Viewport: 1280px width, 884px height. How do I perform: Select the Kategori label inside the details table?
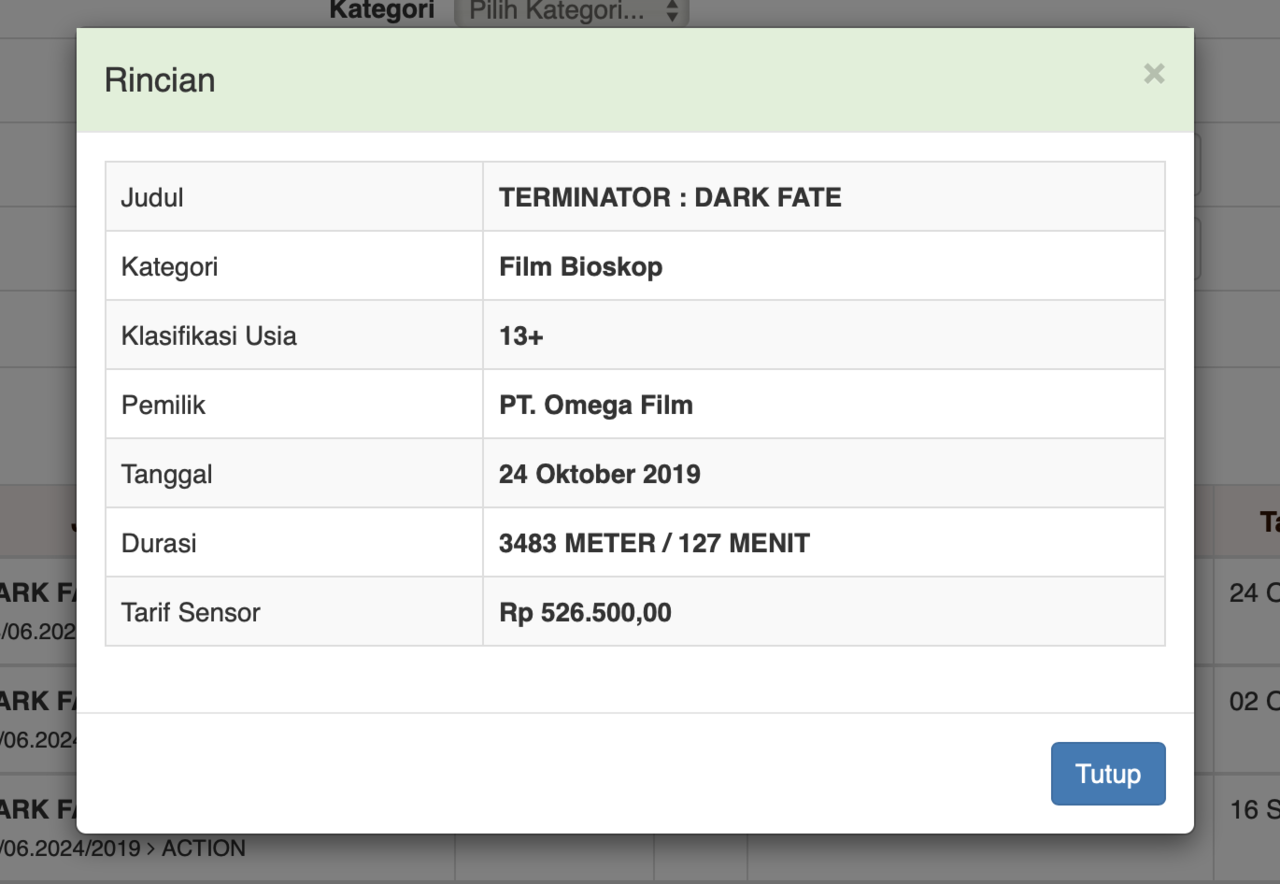click(x=169, y=267)
